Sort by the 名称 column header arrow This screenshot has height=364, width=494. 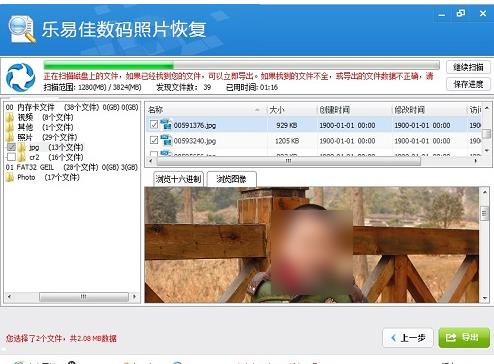[x=257, y=110]
